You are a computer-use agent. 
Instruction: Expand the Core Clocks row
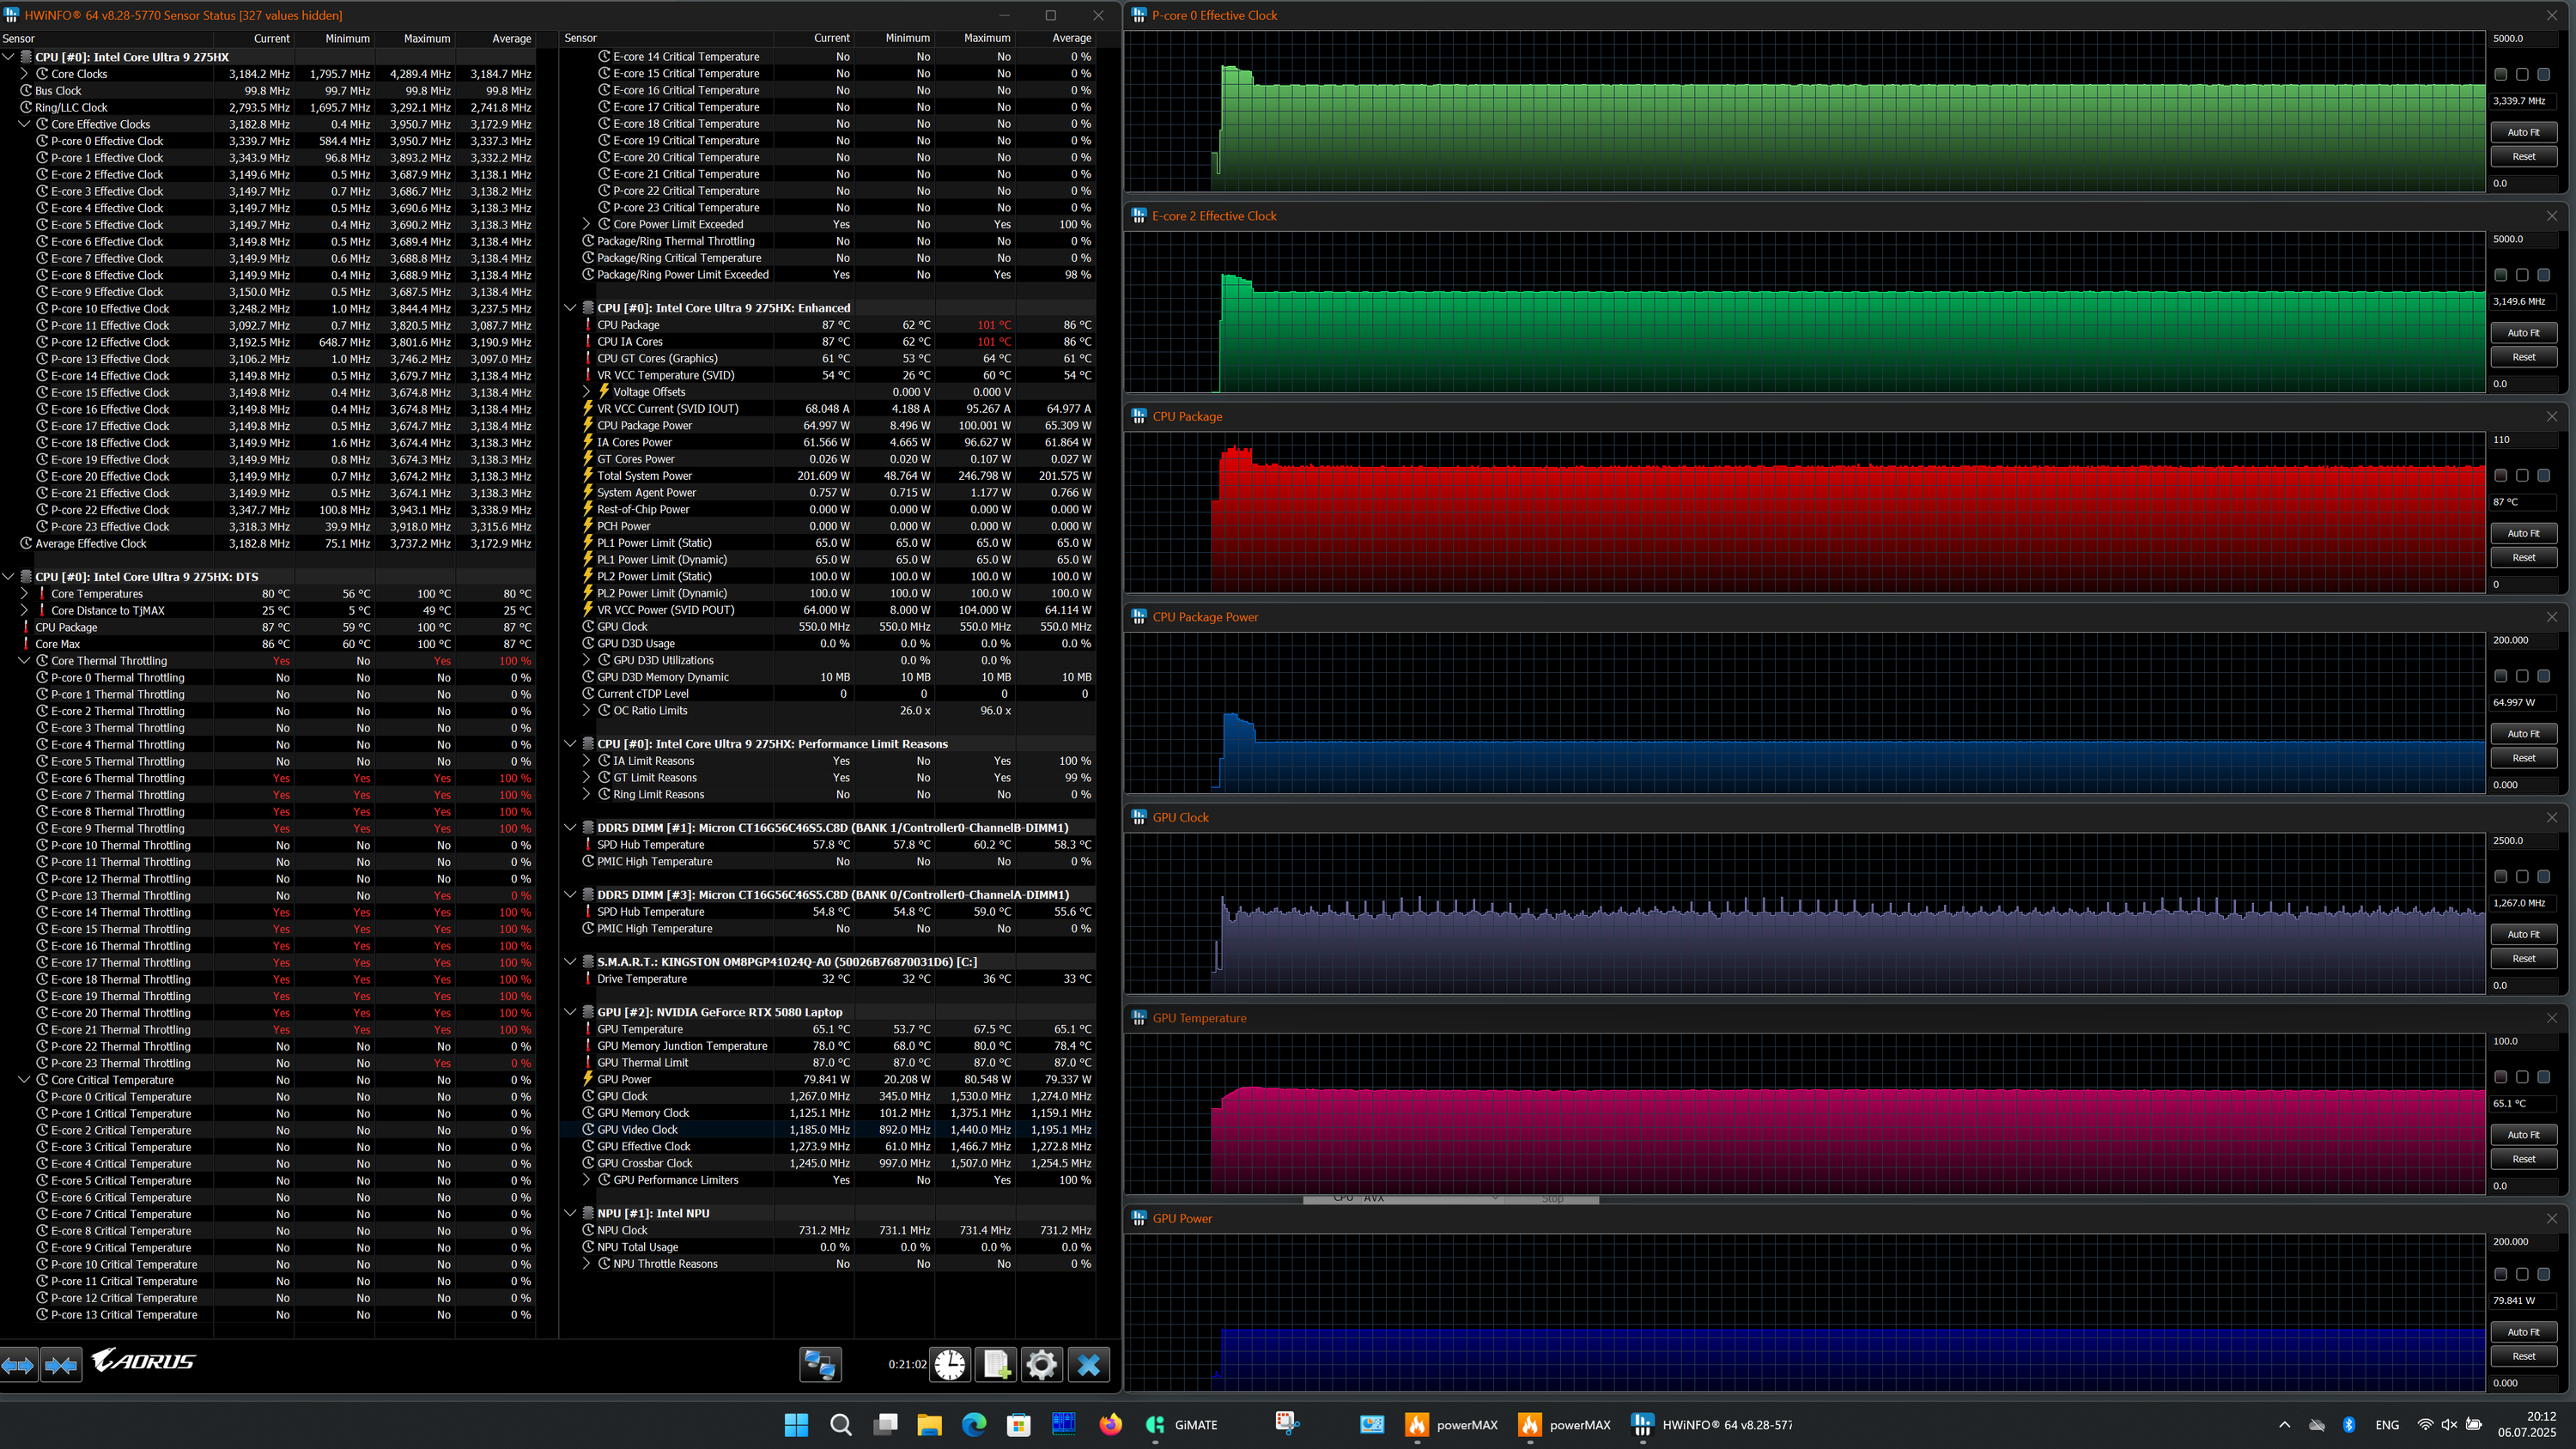coord(25,74)
